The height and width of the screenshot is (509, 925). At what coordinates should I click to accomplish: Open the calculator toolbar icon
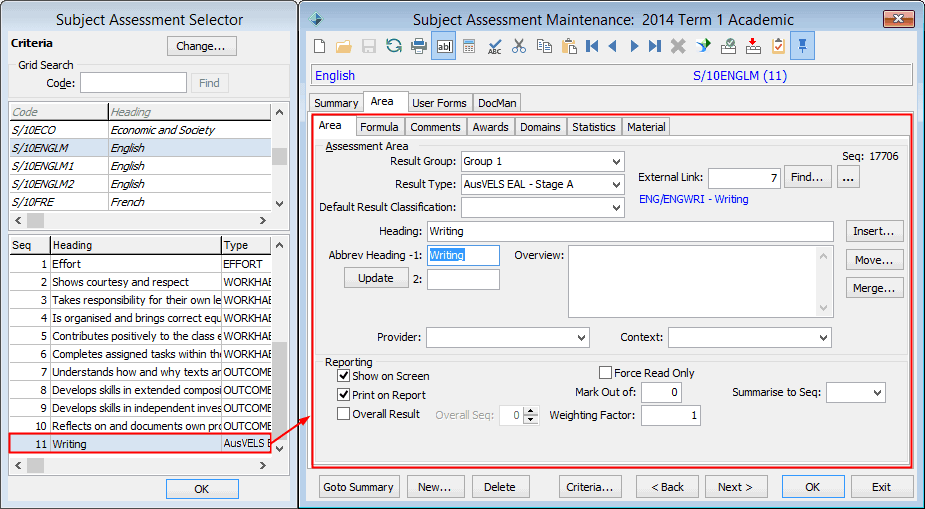point(469,46)
